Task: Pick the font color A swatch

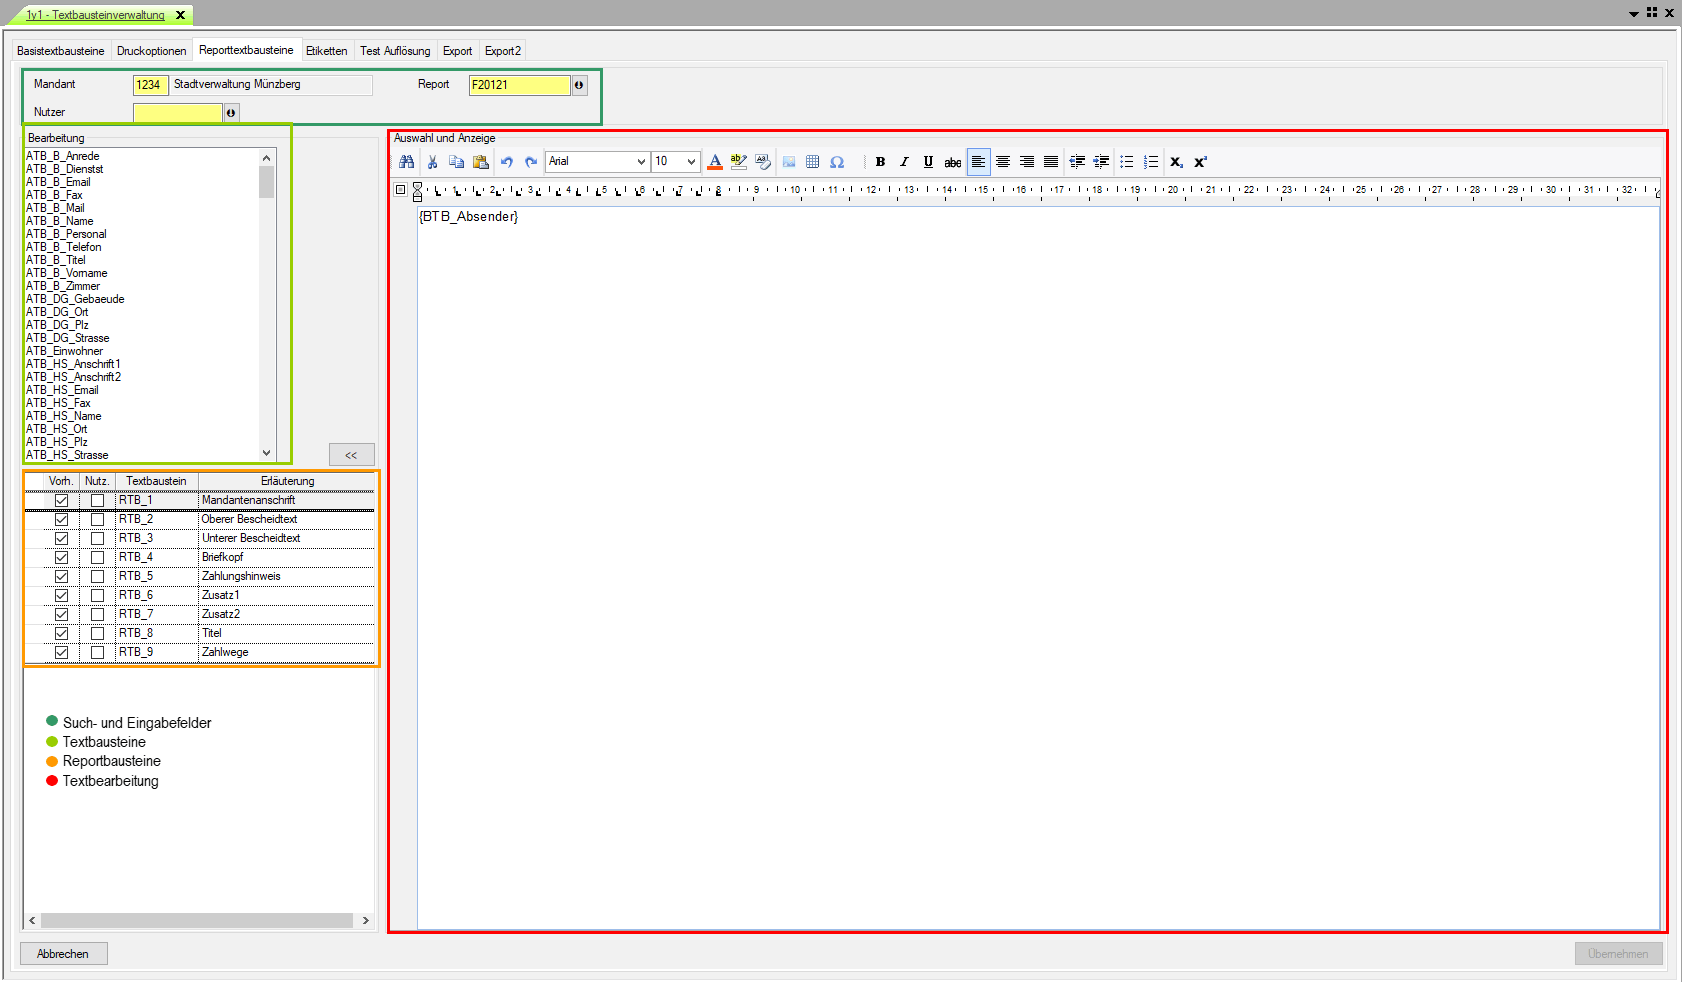Action: (715, 162)
